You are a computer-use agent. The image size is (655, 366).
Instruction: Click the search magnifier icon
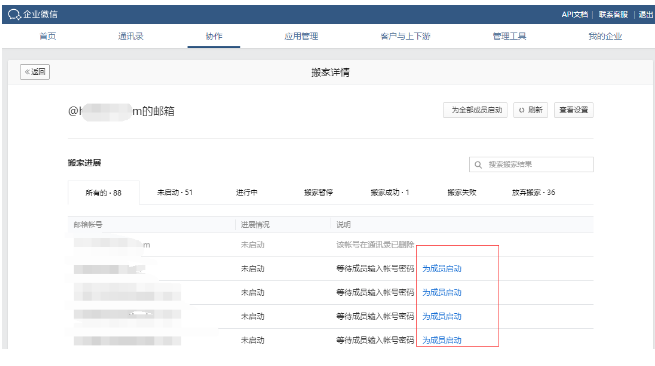pyautogui.click(x=478, y=165)
